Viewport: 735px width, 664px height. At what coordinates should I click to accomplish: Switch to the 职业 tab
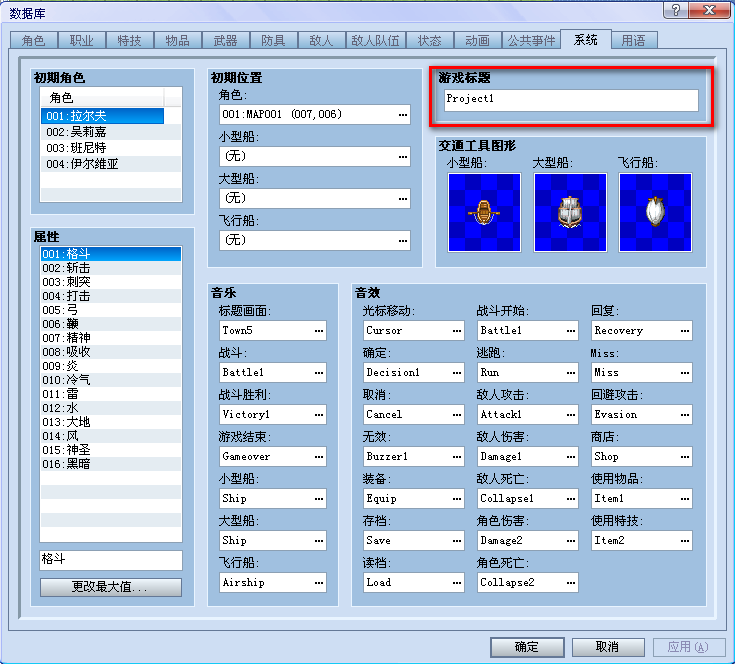[x=82, y=40]
